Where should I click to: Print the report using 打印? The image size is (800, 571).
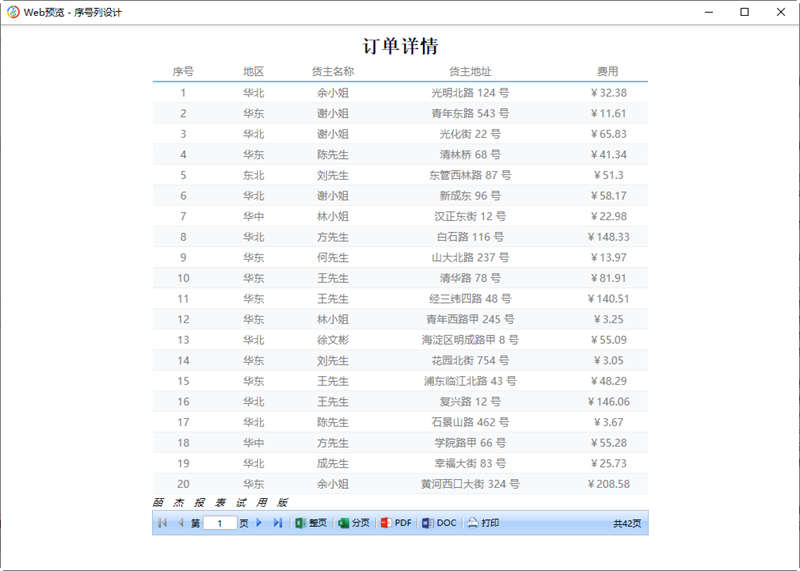pos(483,523)
